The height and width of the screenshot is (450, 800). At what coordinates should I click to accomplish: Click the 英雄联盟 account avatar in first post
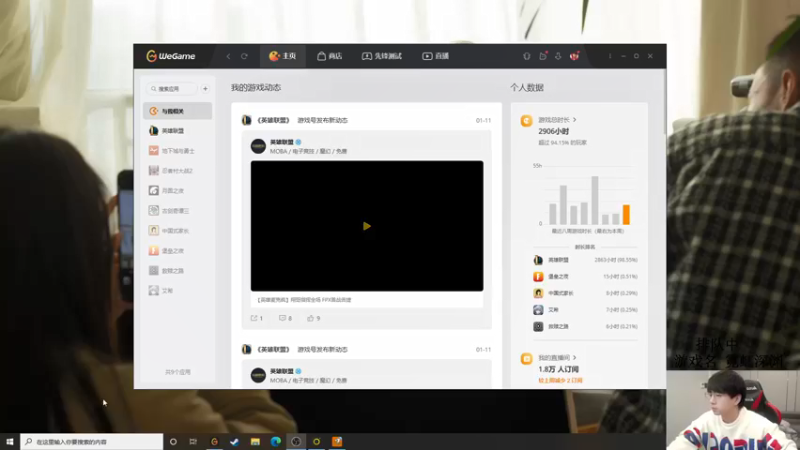258,146
